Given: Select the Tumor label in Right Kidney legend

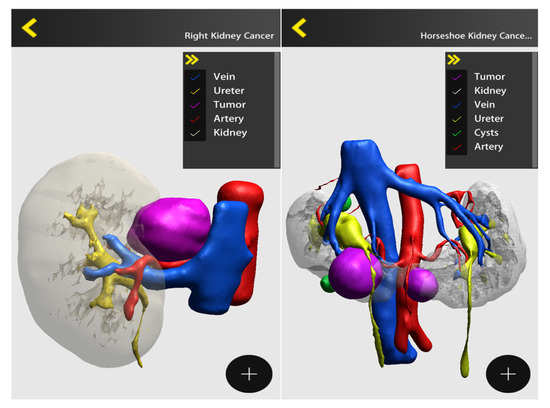Looking at the screenshot, I should point(229,105).
